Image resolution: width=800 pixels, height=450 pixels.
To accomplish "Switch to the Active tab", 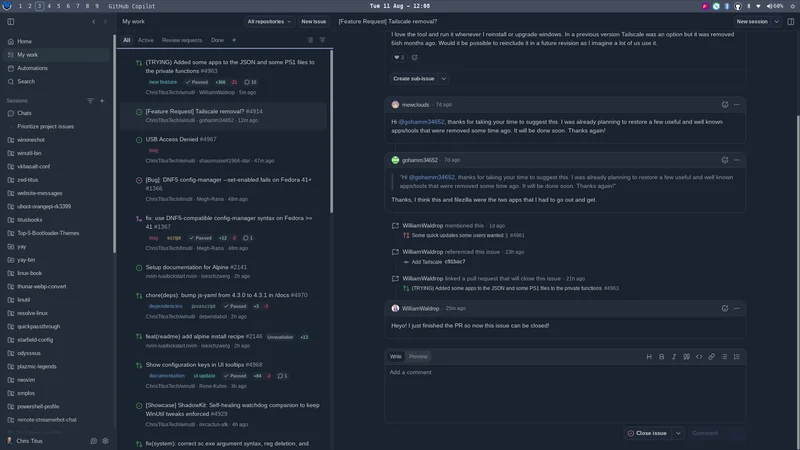I will [145, 40].
